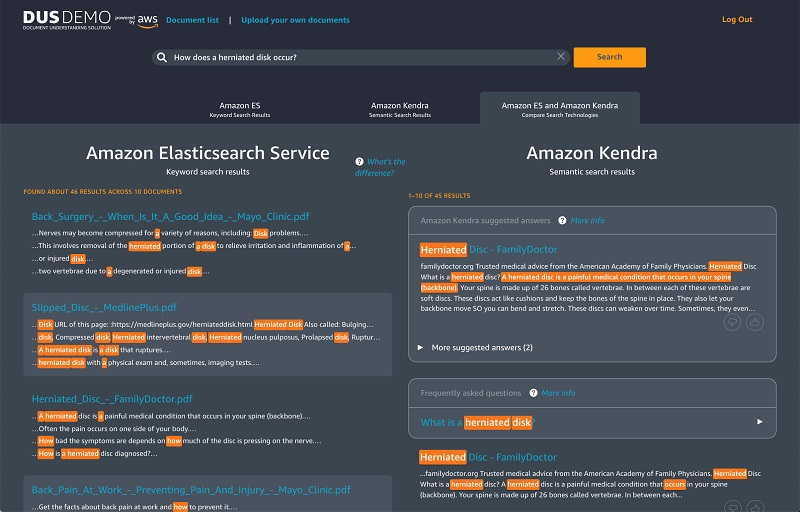Open More info for Frequently asked questions
This screenshot has width=800, height=512.
558,393
